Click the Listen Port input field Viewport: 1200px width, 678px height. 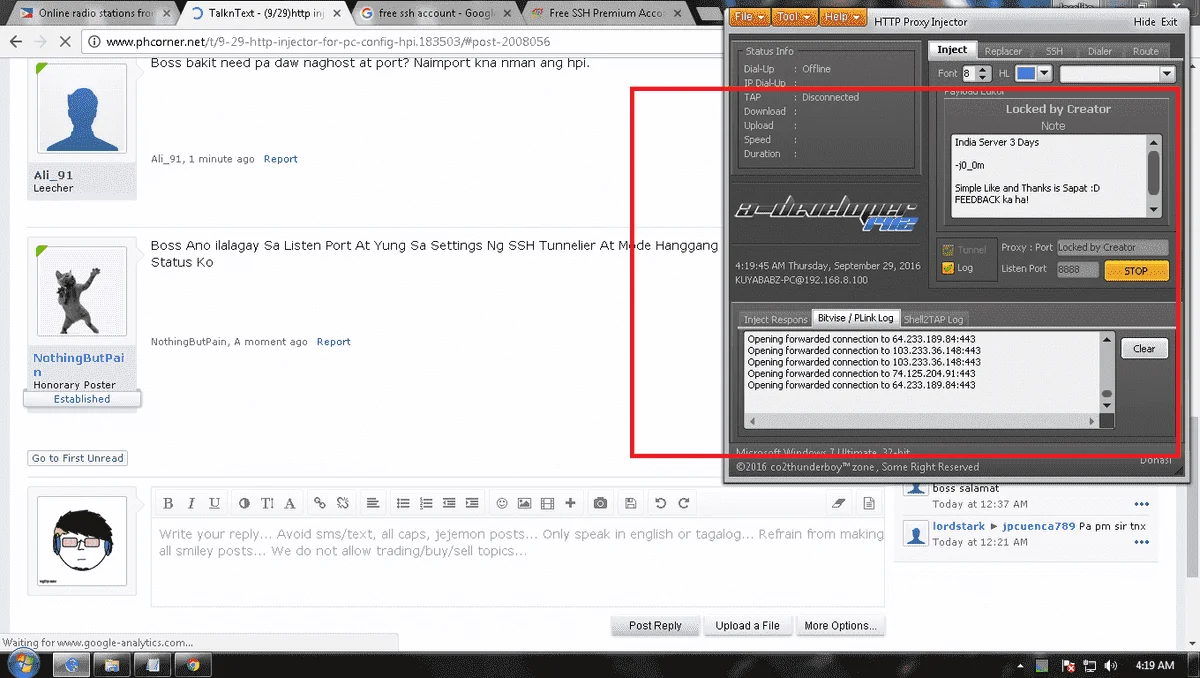click(x=1077, y=270)
